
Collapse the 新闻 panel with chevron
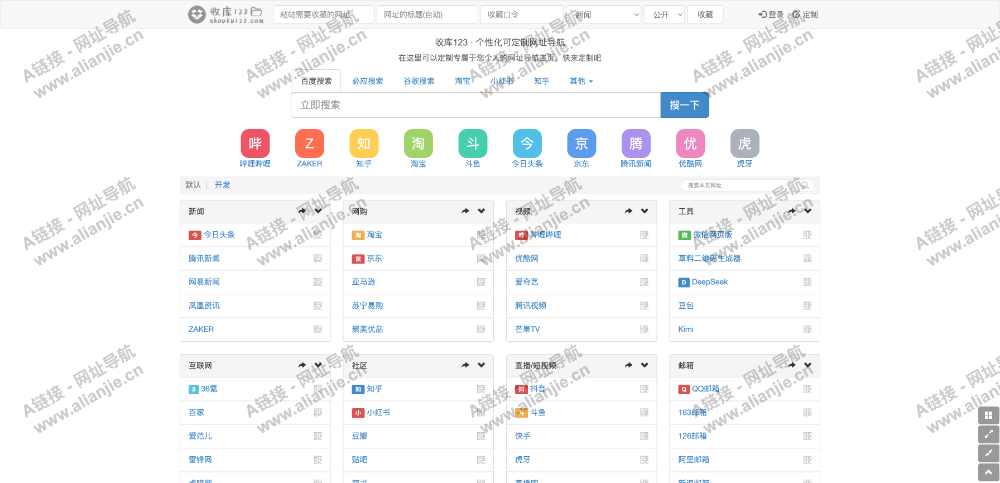(318, 211)
